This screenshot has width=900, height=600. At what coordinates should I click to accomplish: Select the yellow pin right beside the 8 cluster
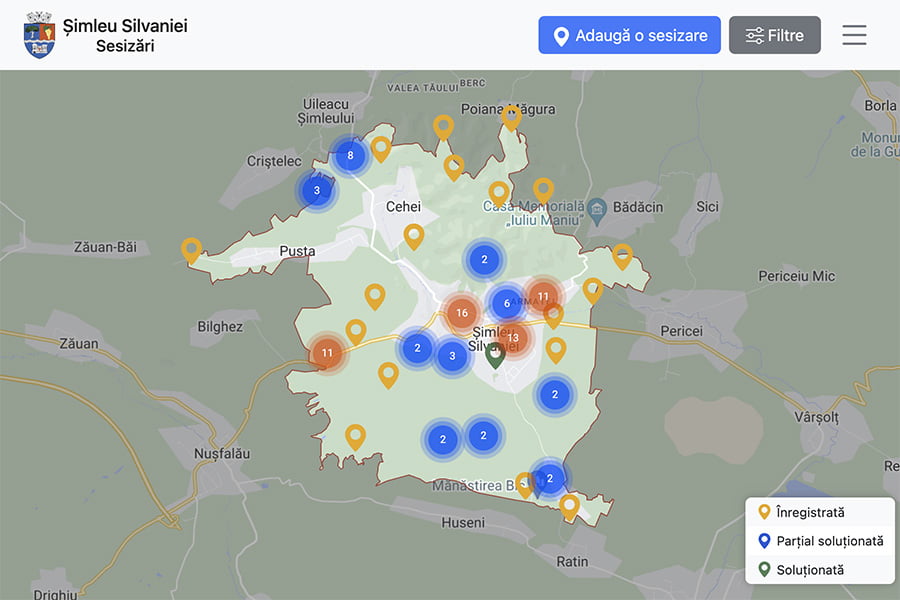coord(381,149)
